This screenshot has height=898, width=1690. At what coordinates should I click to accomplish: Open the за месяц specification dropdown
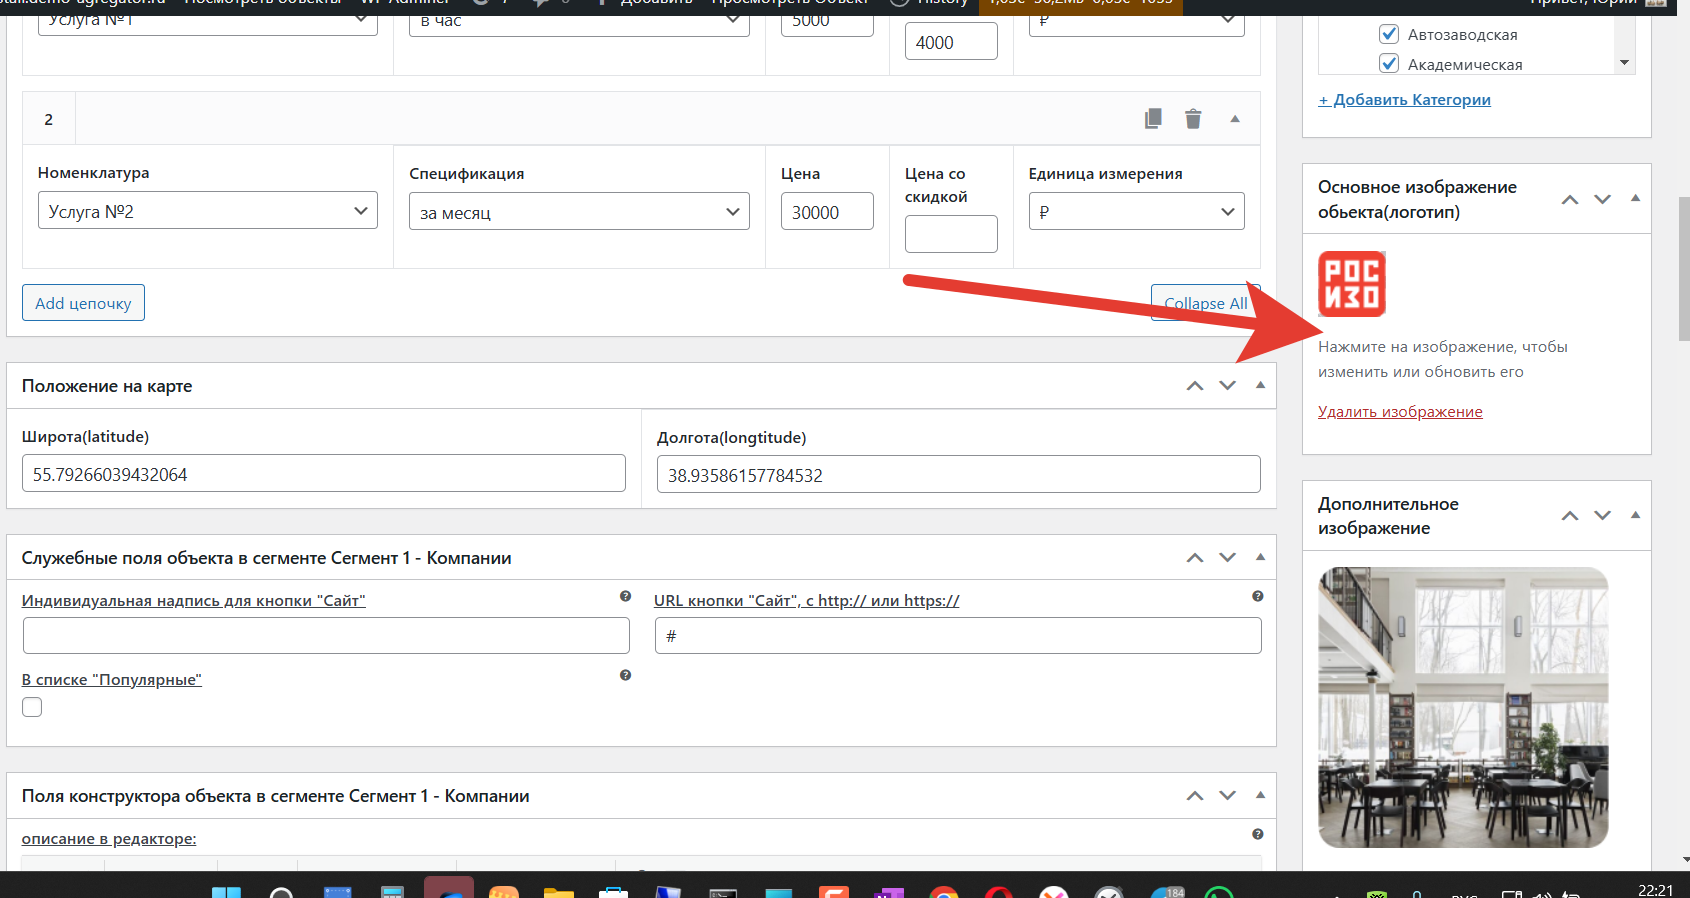tap(579, 212)
